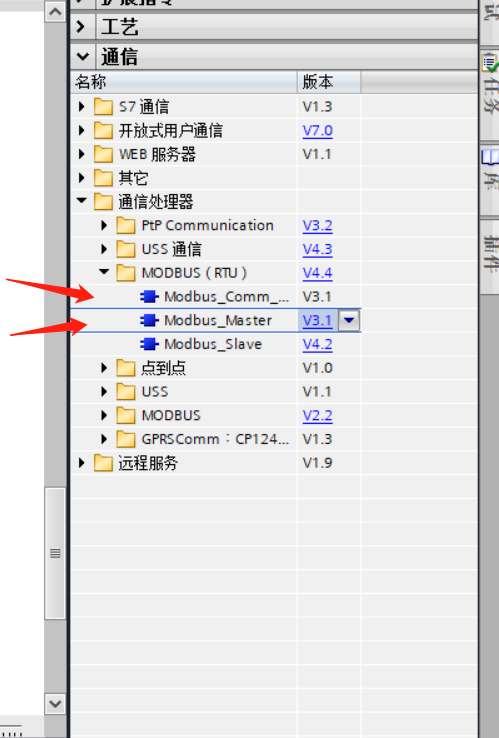
Task: Click the WEB 服务器 folder icon
Action: click(x=103, y=154)
